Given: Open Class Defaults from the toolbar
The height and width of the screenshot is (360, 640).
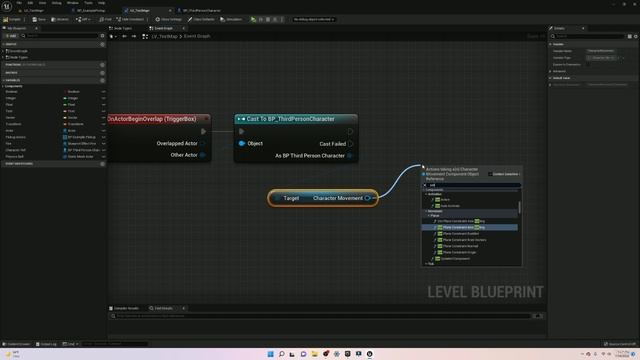Looking at the screenshot, I should coord(201,19).
